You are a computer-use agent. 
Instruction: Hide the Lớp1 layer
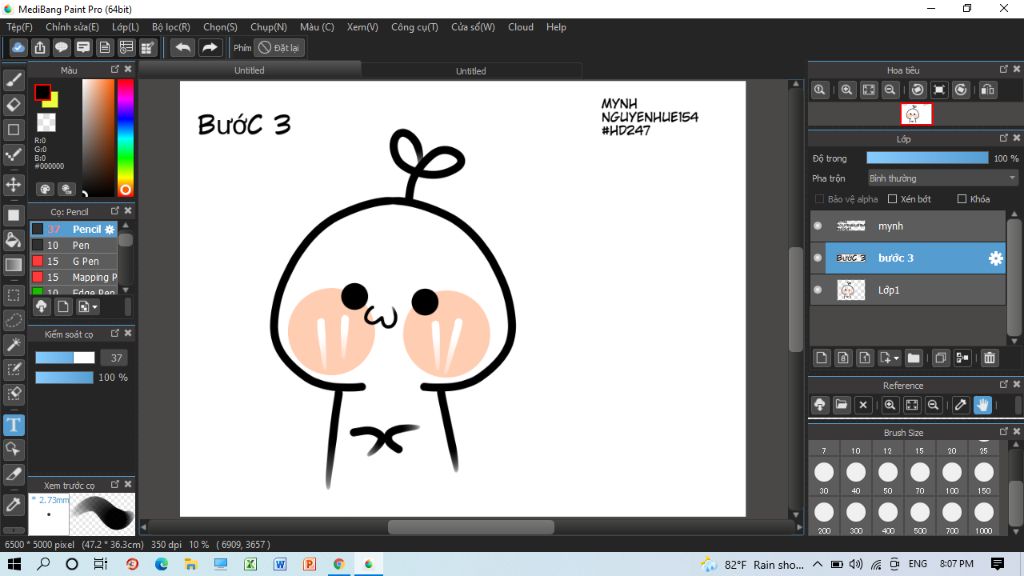pyautogui.click(x=818, y=290)
